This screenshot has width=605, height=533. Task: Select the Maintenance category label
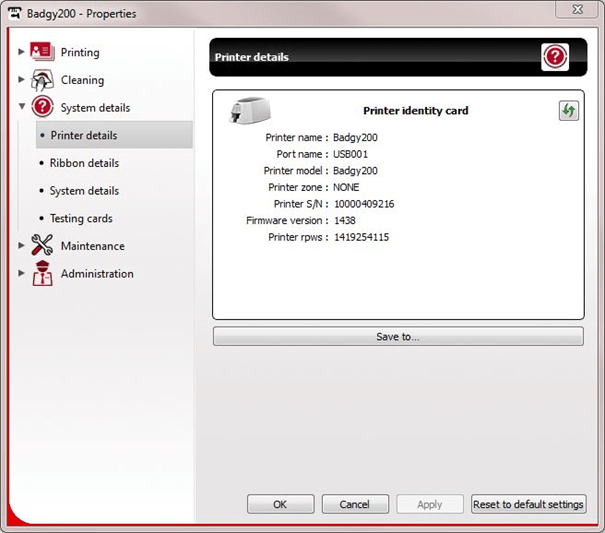tap(93, 246)
